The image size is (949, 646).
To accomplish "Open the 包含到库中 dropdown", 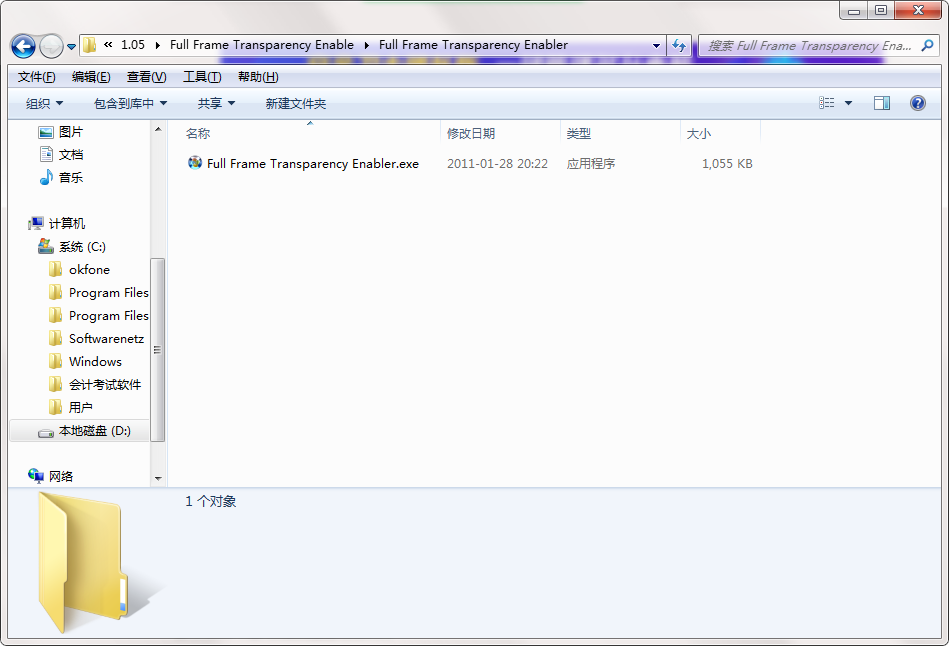I will click(130, 104).
